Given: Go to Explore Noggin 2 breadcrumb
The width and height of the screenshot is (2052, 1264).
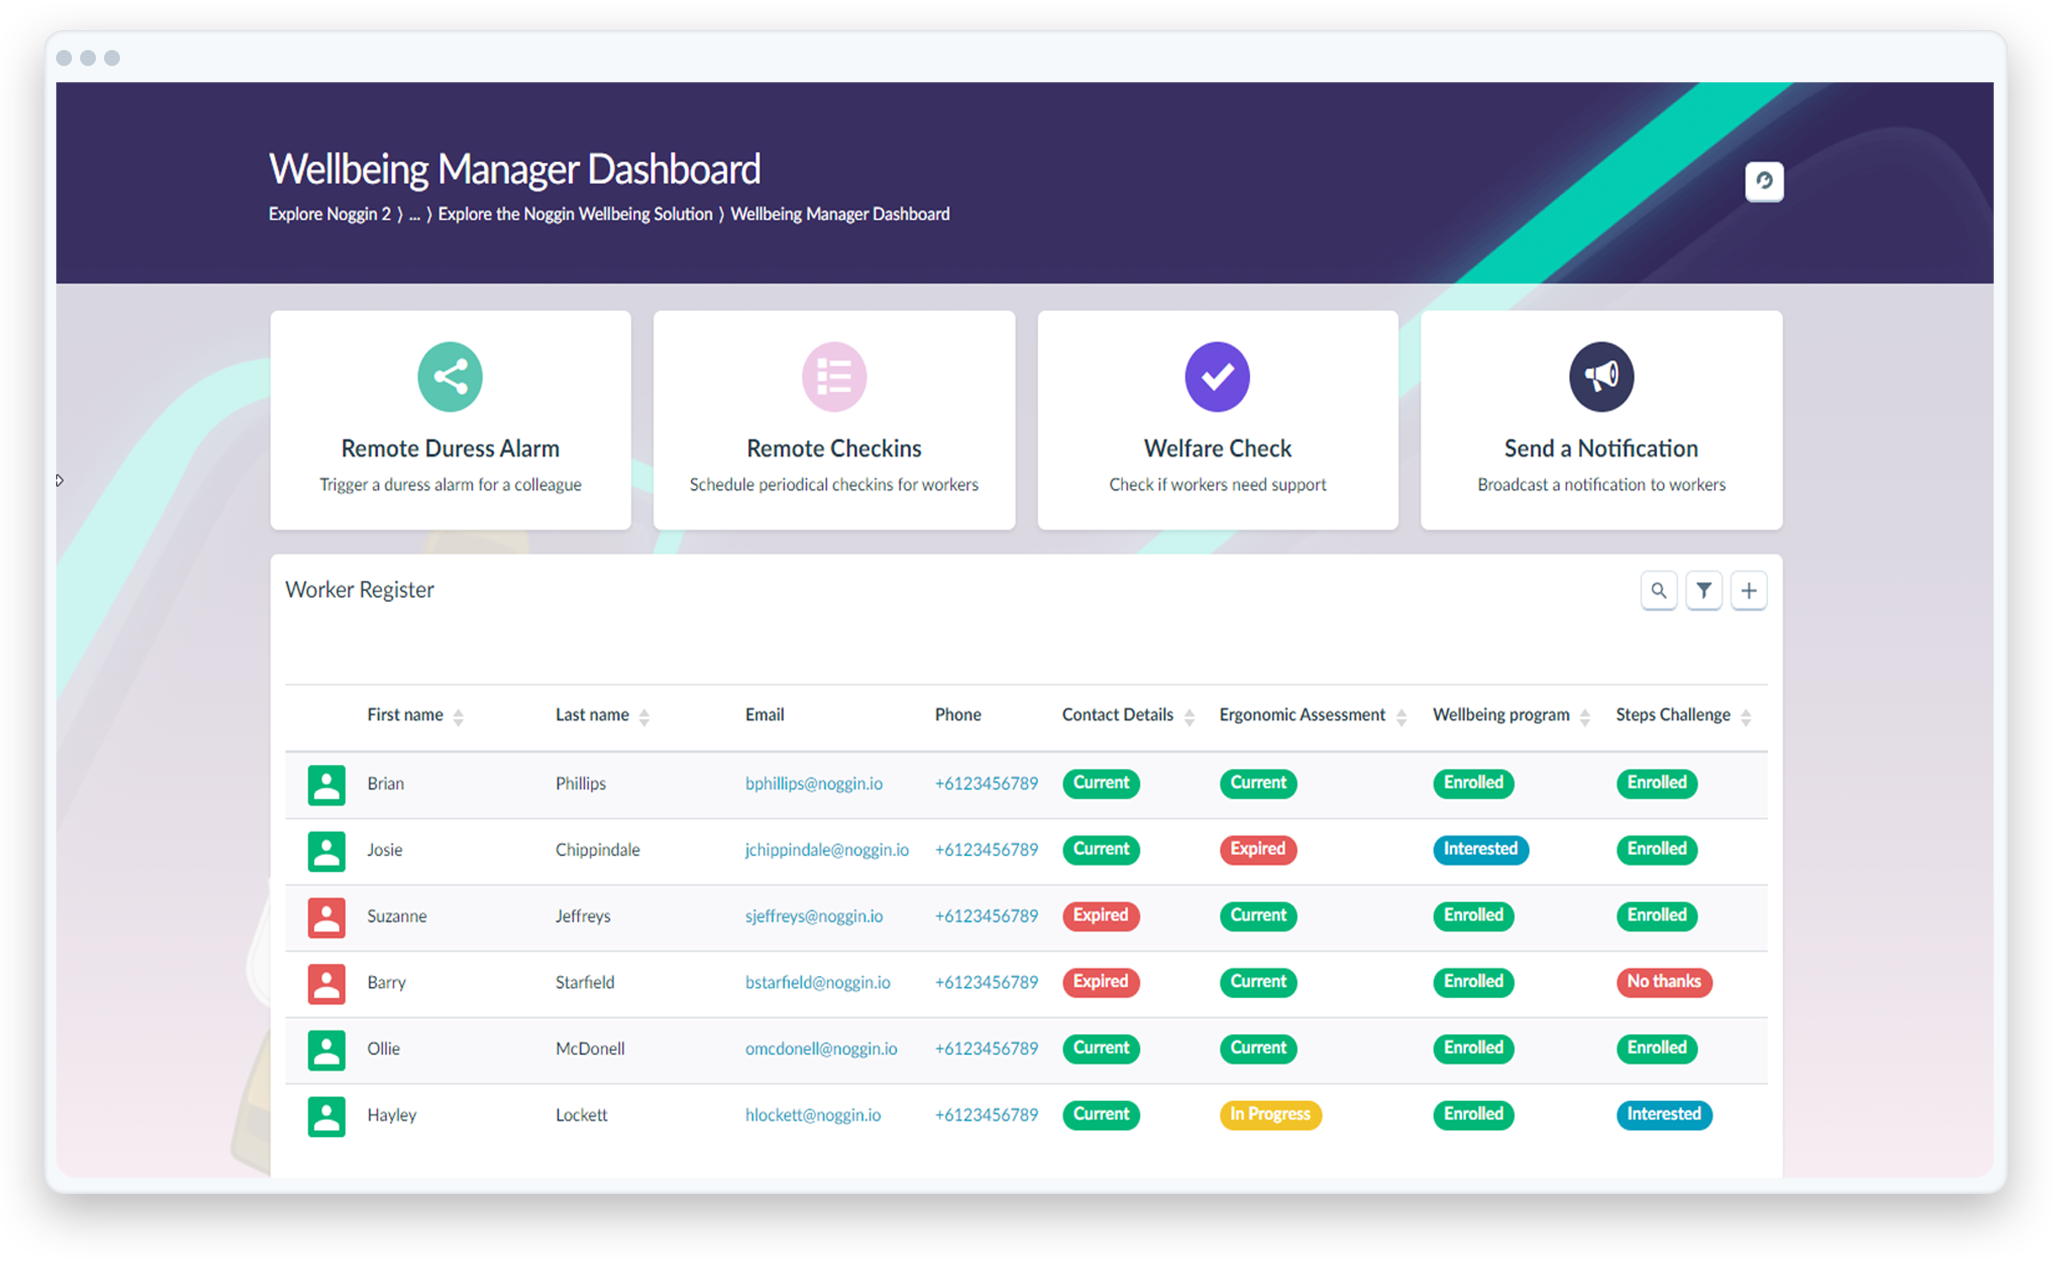Looking at the screenshot, I should [330, 214].
